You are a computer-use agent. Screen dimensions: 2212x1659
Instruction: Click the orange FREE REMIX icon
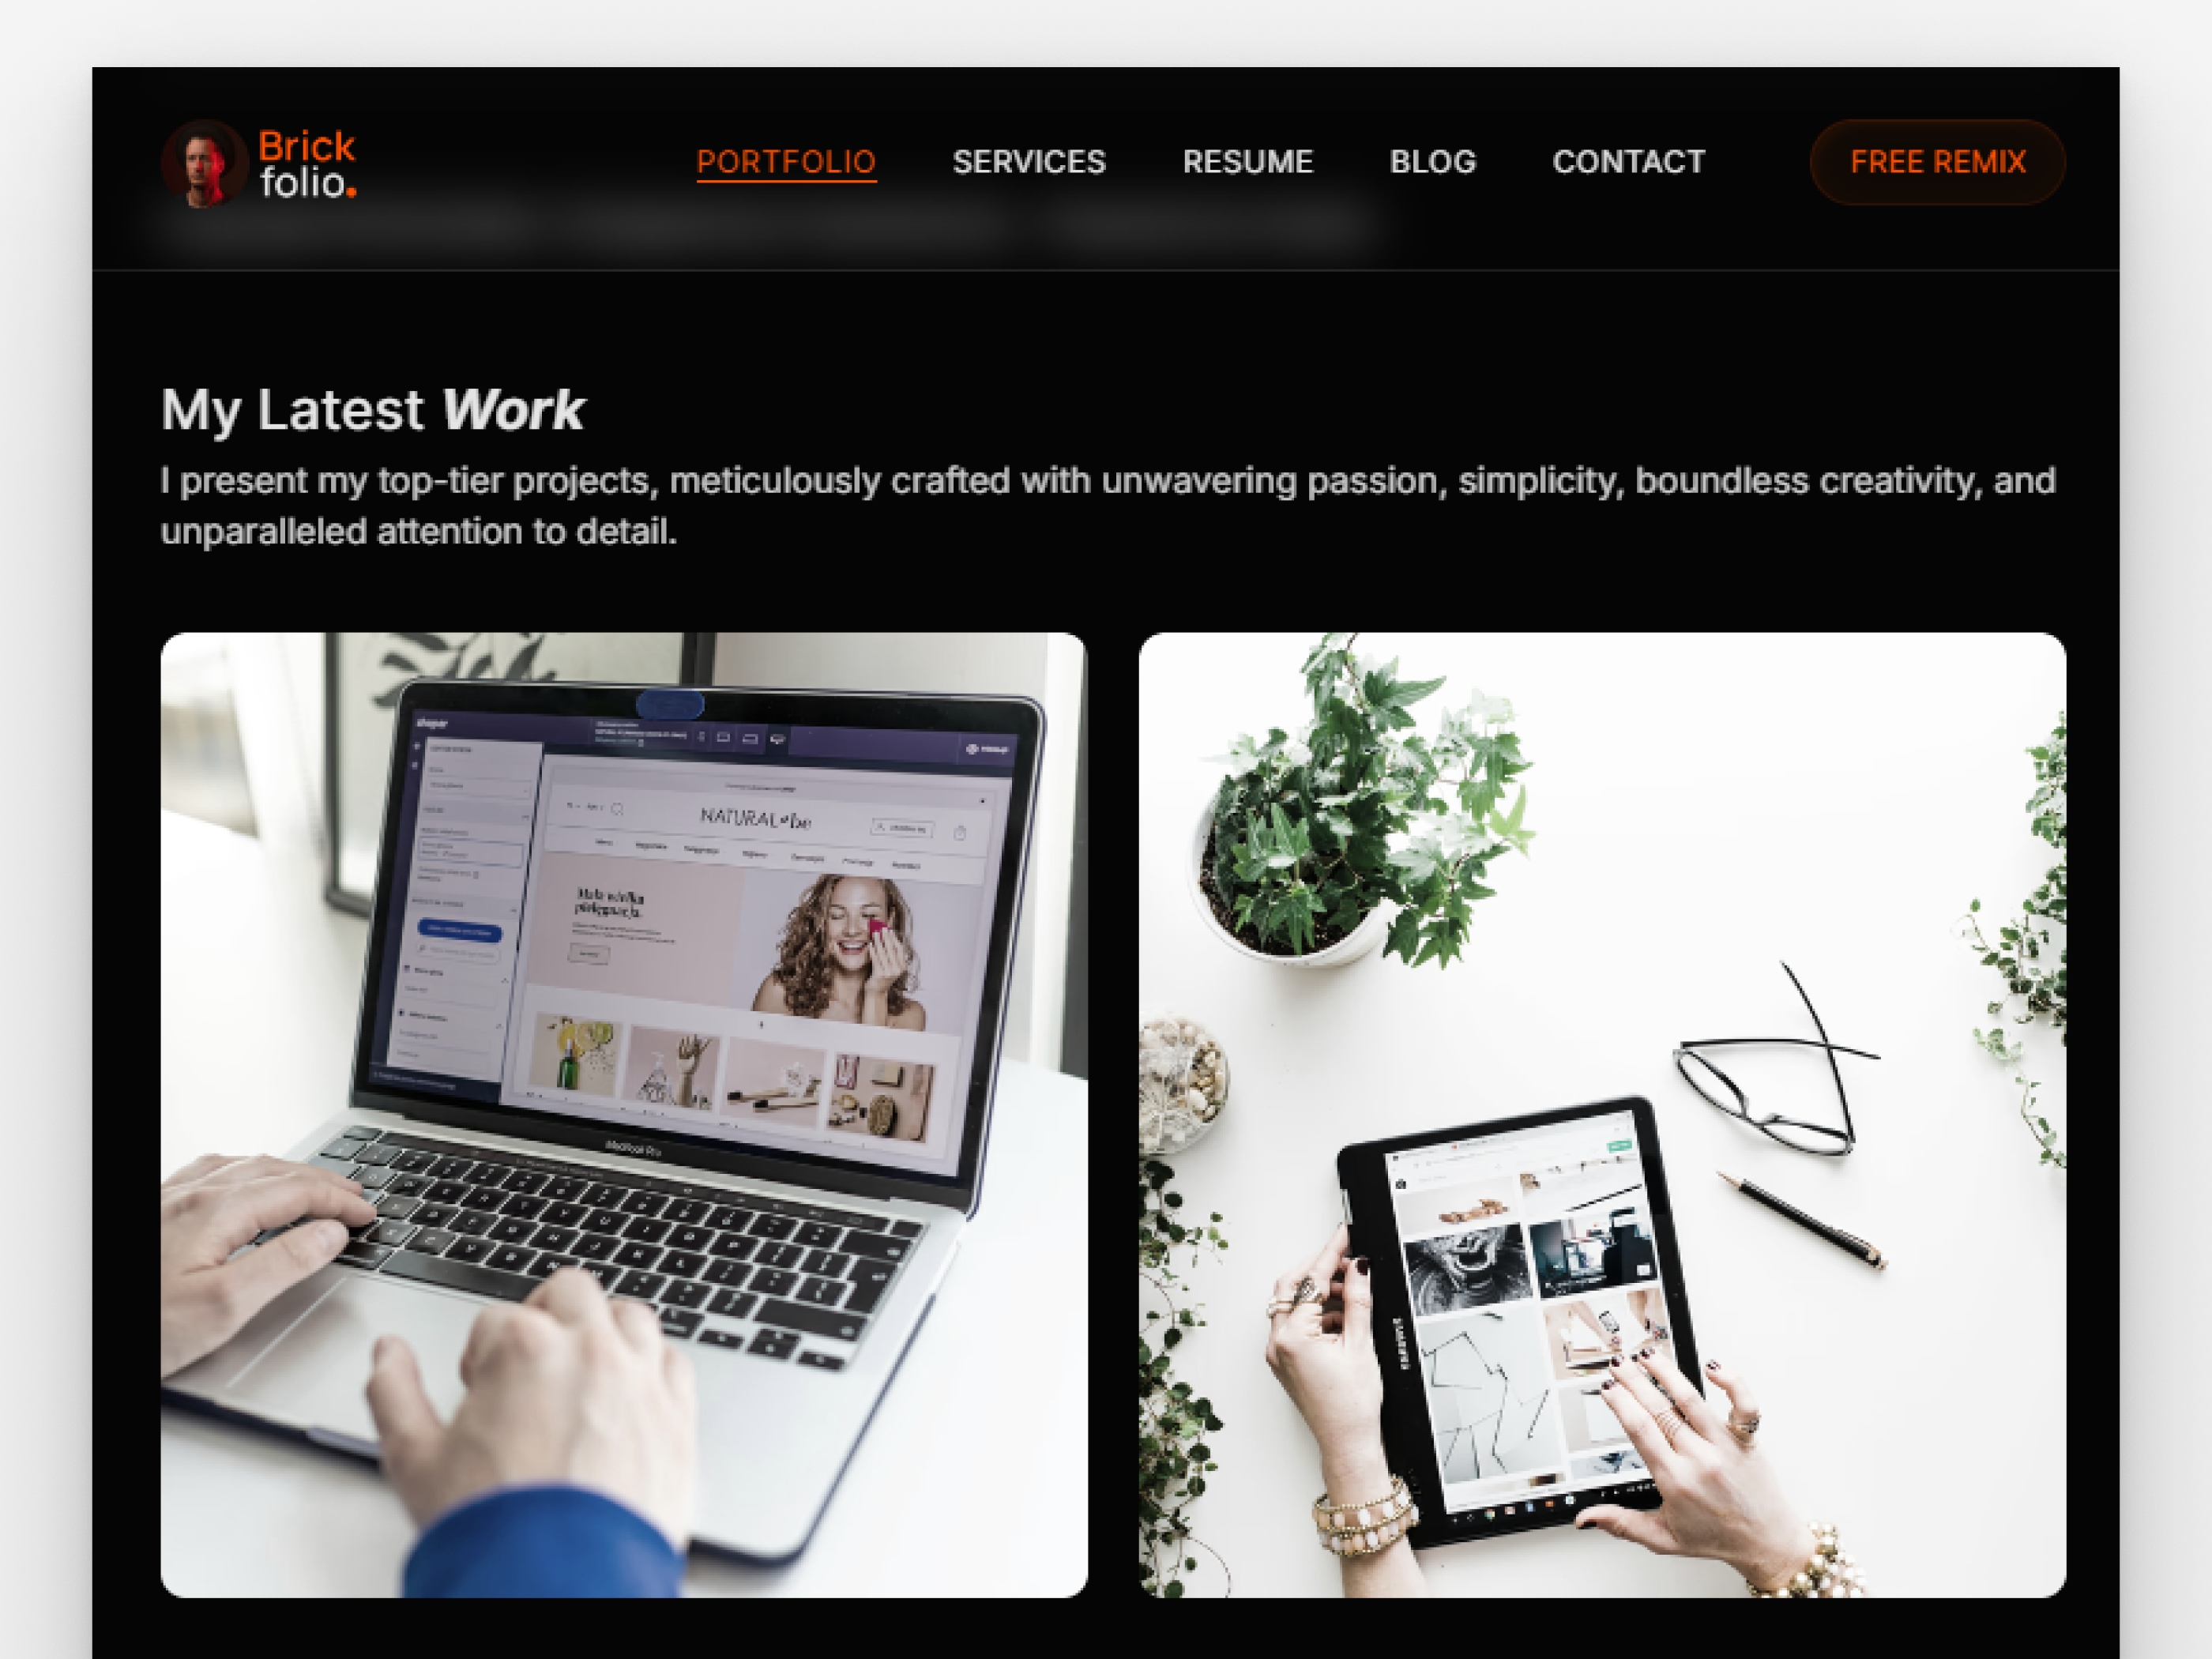click(1939, 162)
